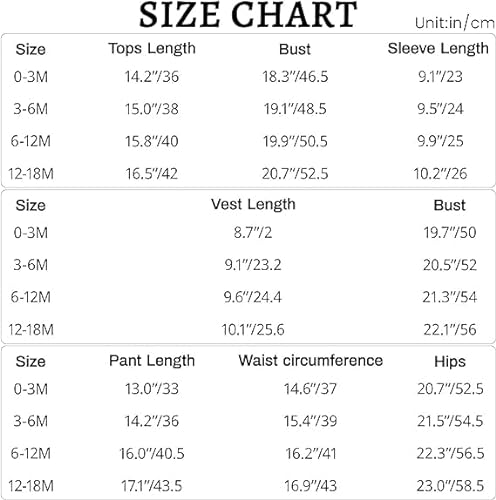496x500 pixels.
Task: Select the Hips column header
Action: [x=450, y=362]
